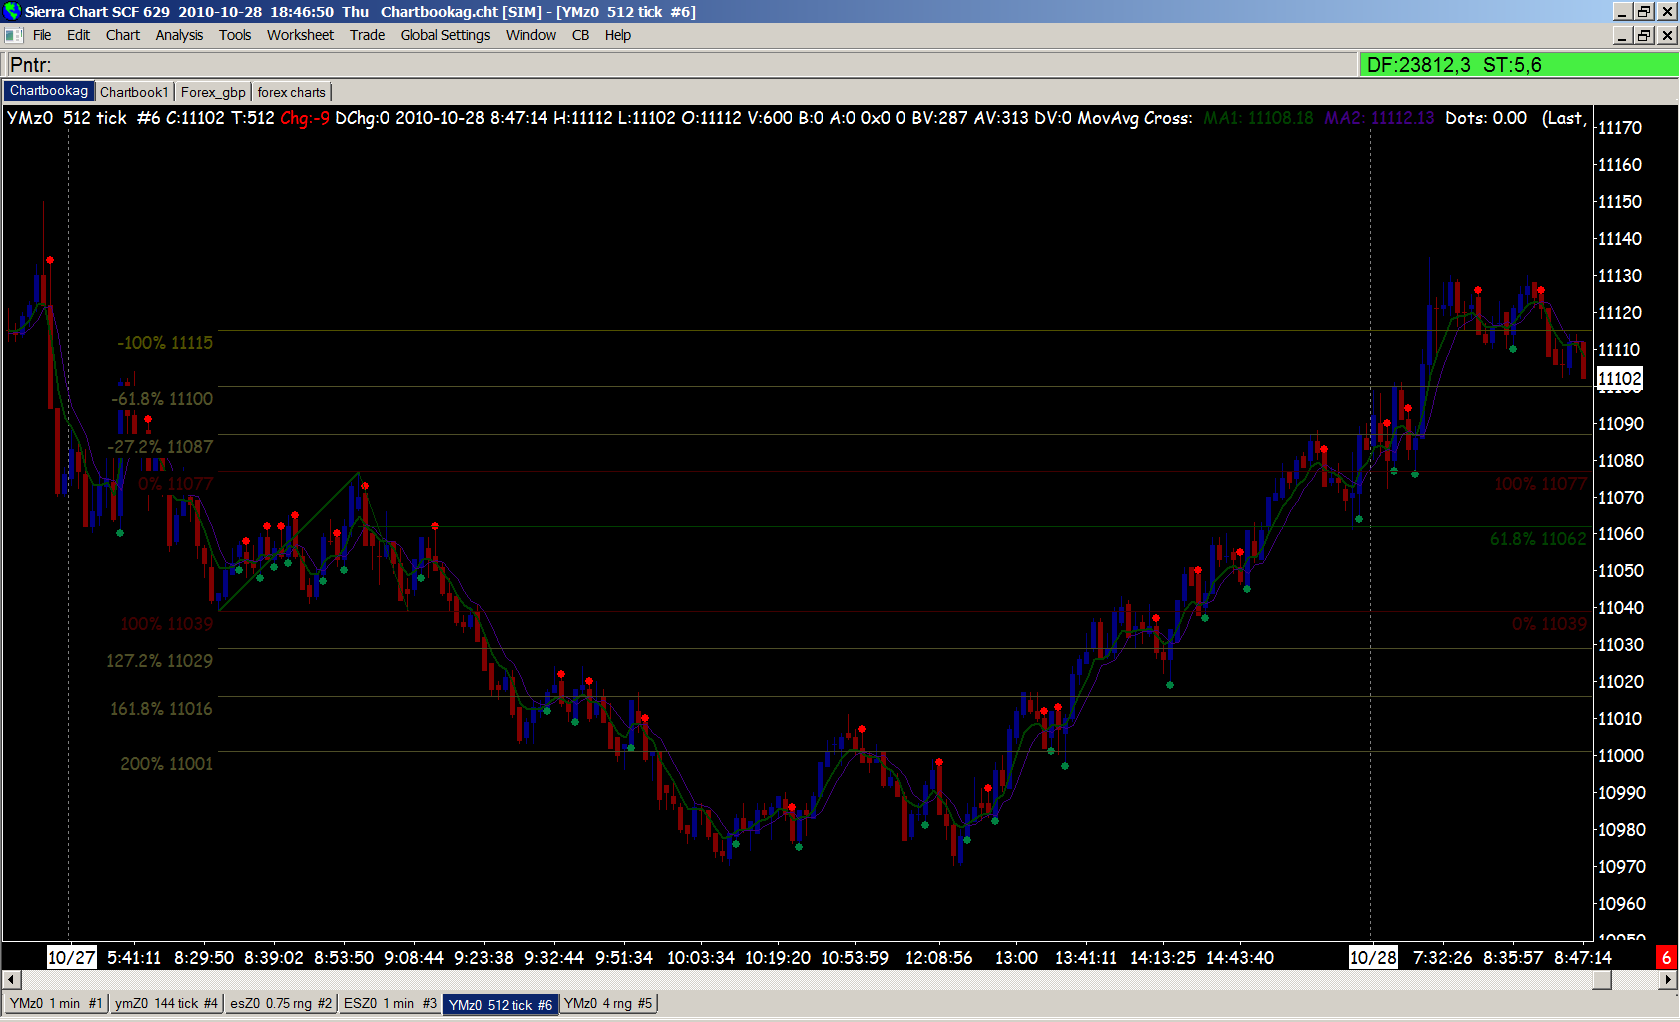1680x1022 pixels.
Task: Click the 11170 price scale label
Action: tap(1620, 128)
